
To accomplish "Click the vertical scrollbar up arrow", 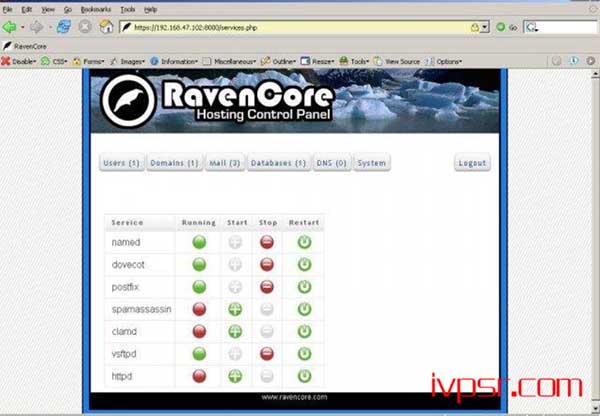I will point(595,75).
